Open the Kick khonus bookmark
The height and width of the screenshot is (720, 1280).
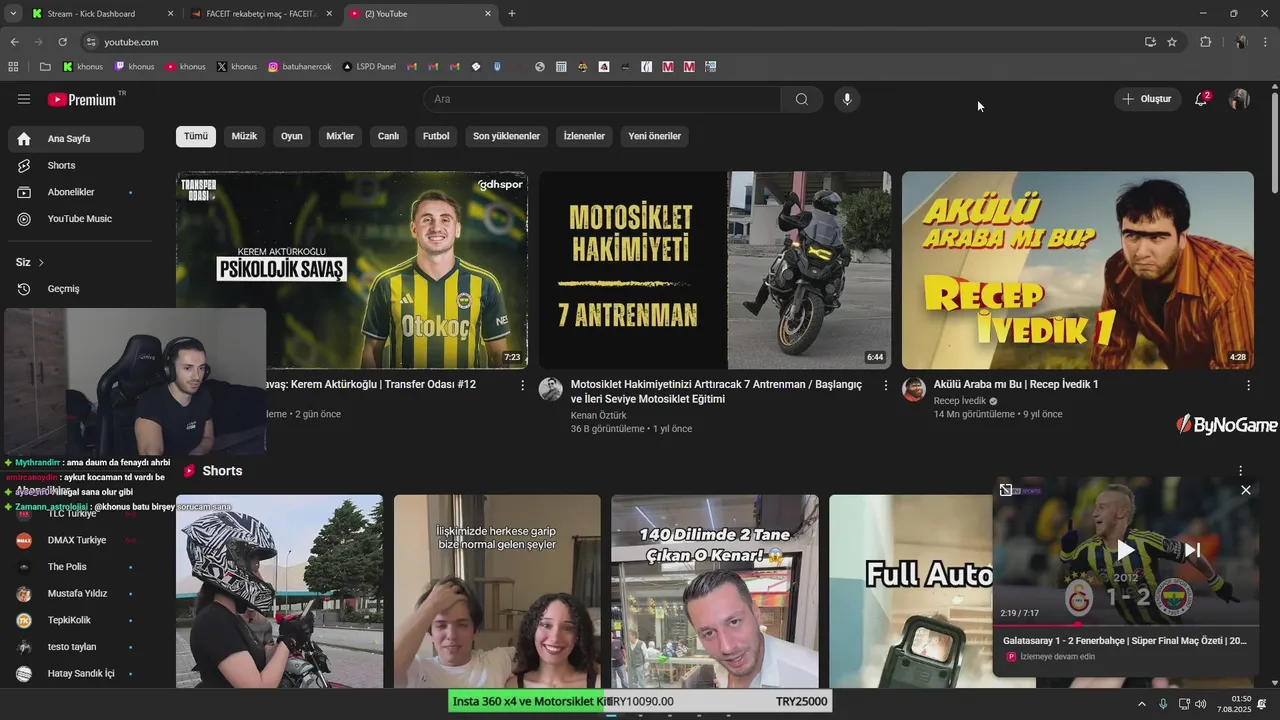click(83, 67)
